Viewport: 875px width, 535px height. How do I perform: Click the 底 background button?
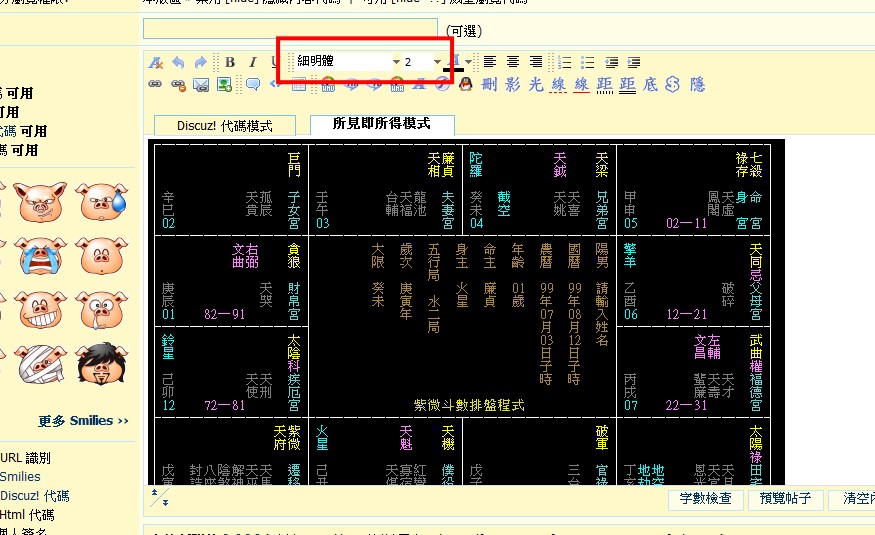point(650,84)
